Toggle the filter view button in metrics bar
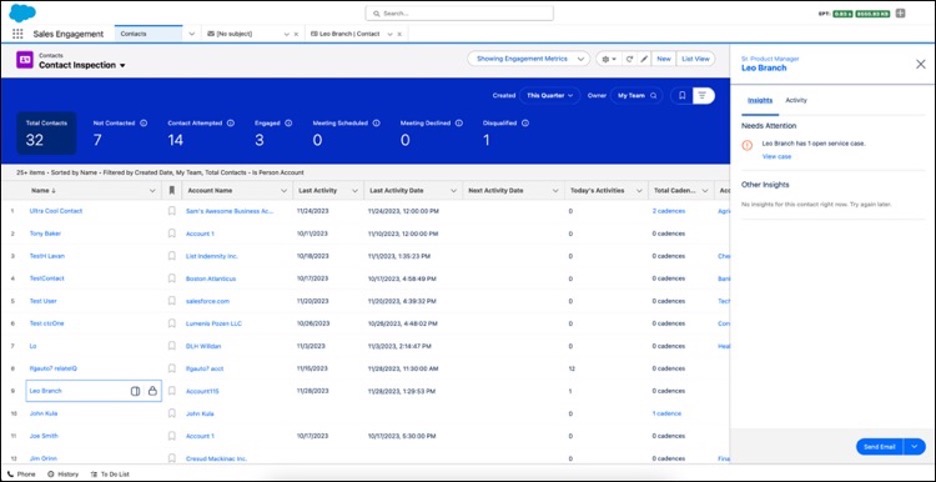 pos(704,96)
